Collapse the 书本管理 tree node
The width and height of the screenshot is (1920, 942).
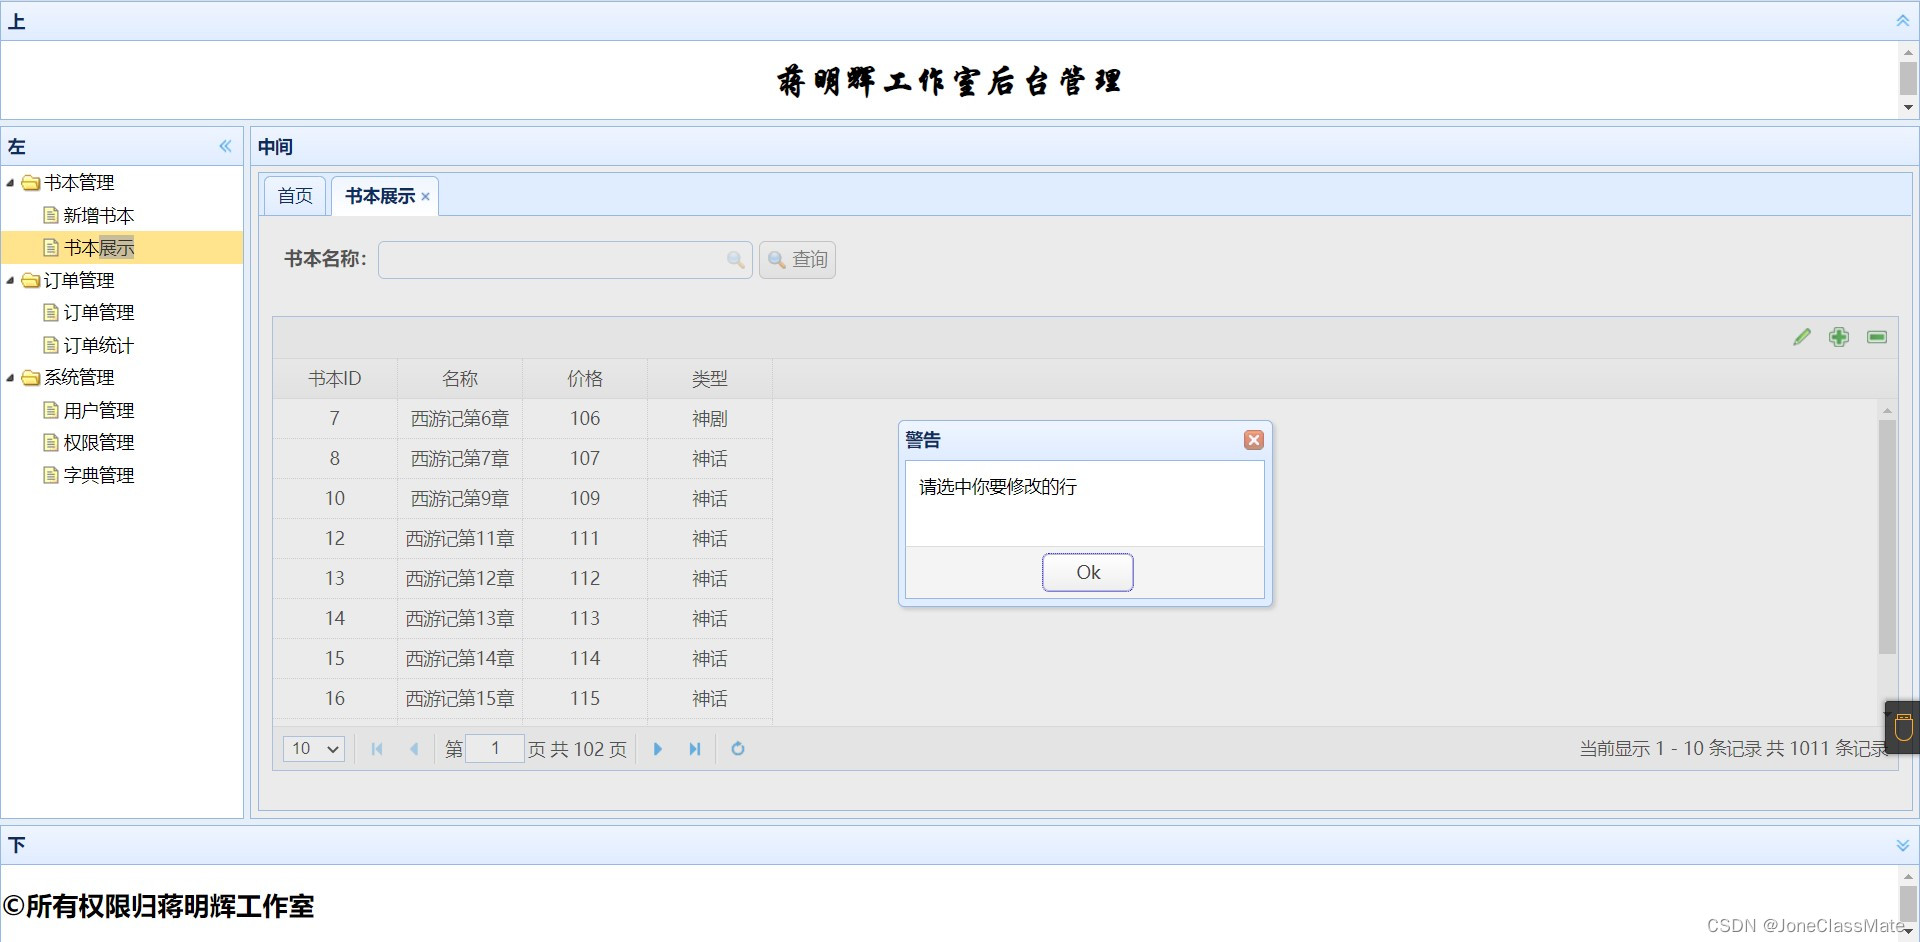(10, 183)
